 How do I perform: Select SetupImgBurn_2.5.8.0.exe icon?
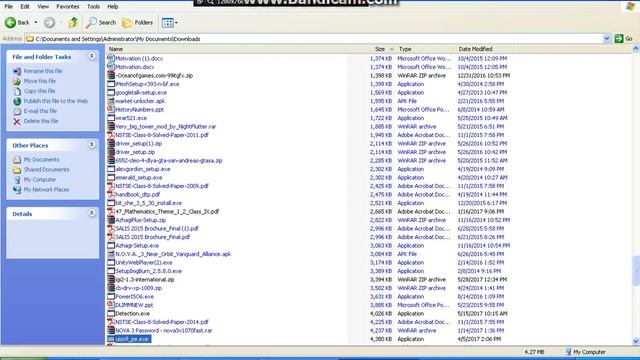pos(111,271)
